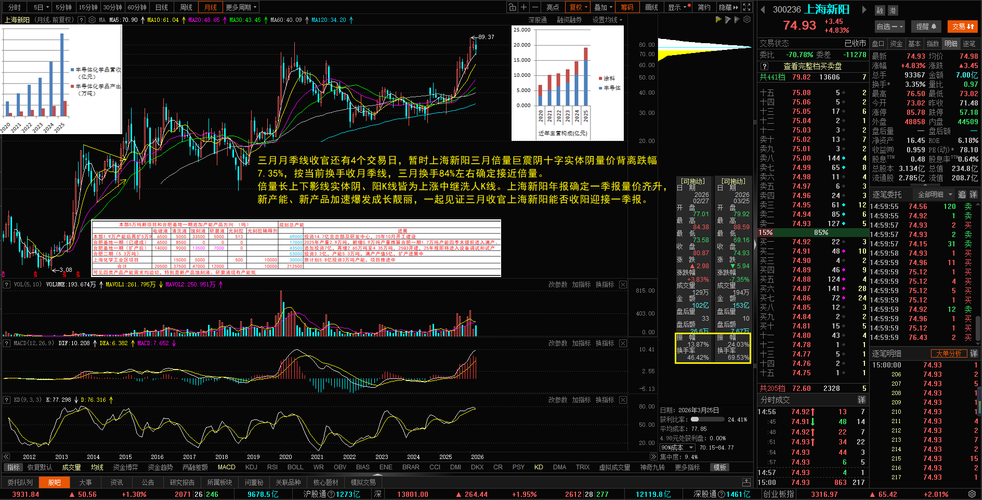Close the VOL indicator panel with X

coord(623,284)
